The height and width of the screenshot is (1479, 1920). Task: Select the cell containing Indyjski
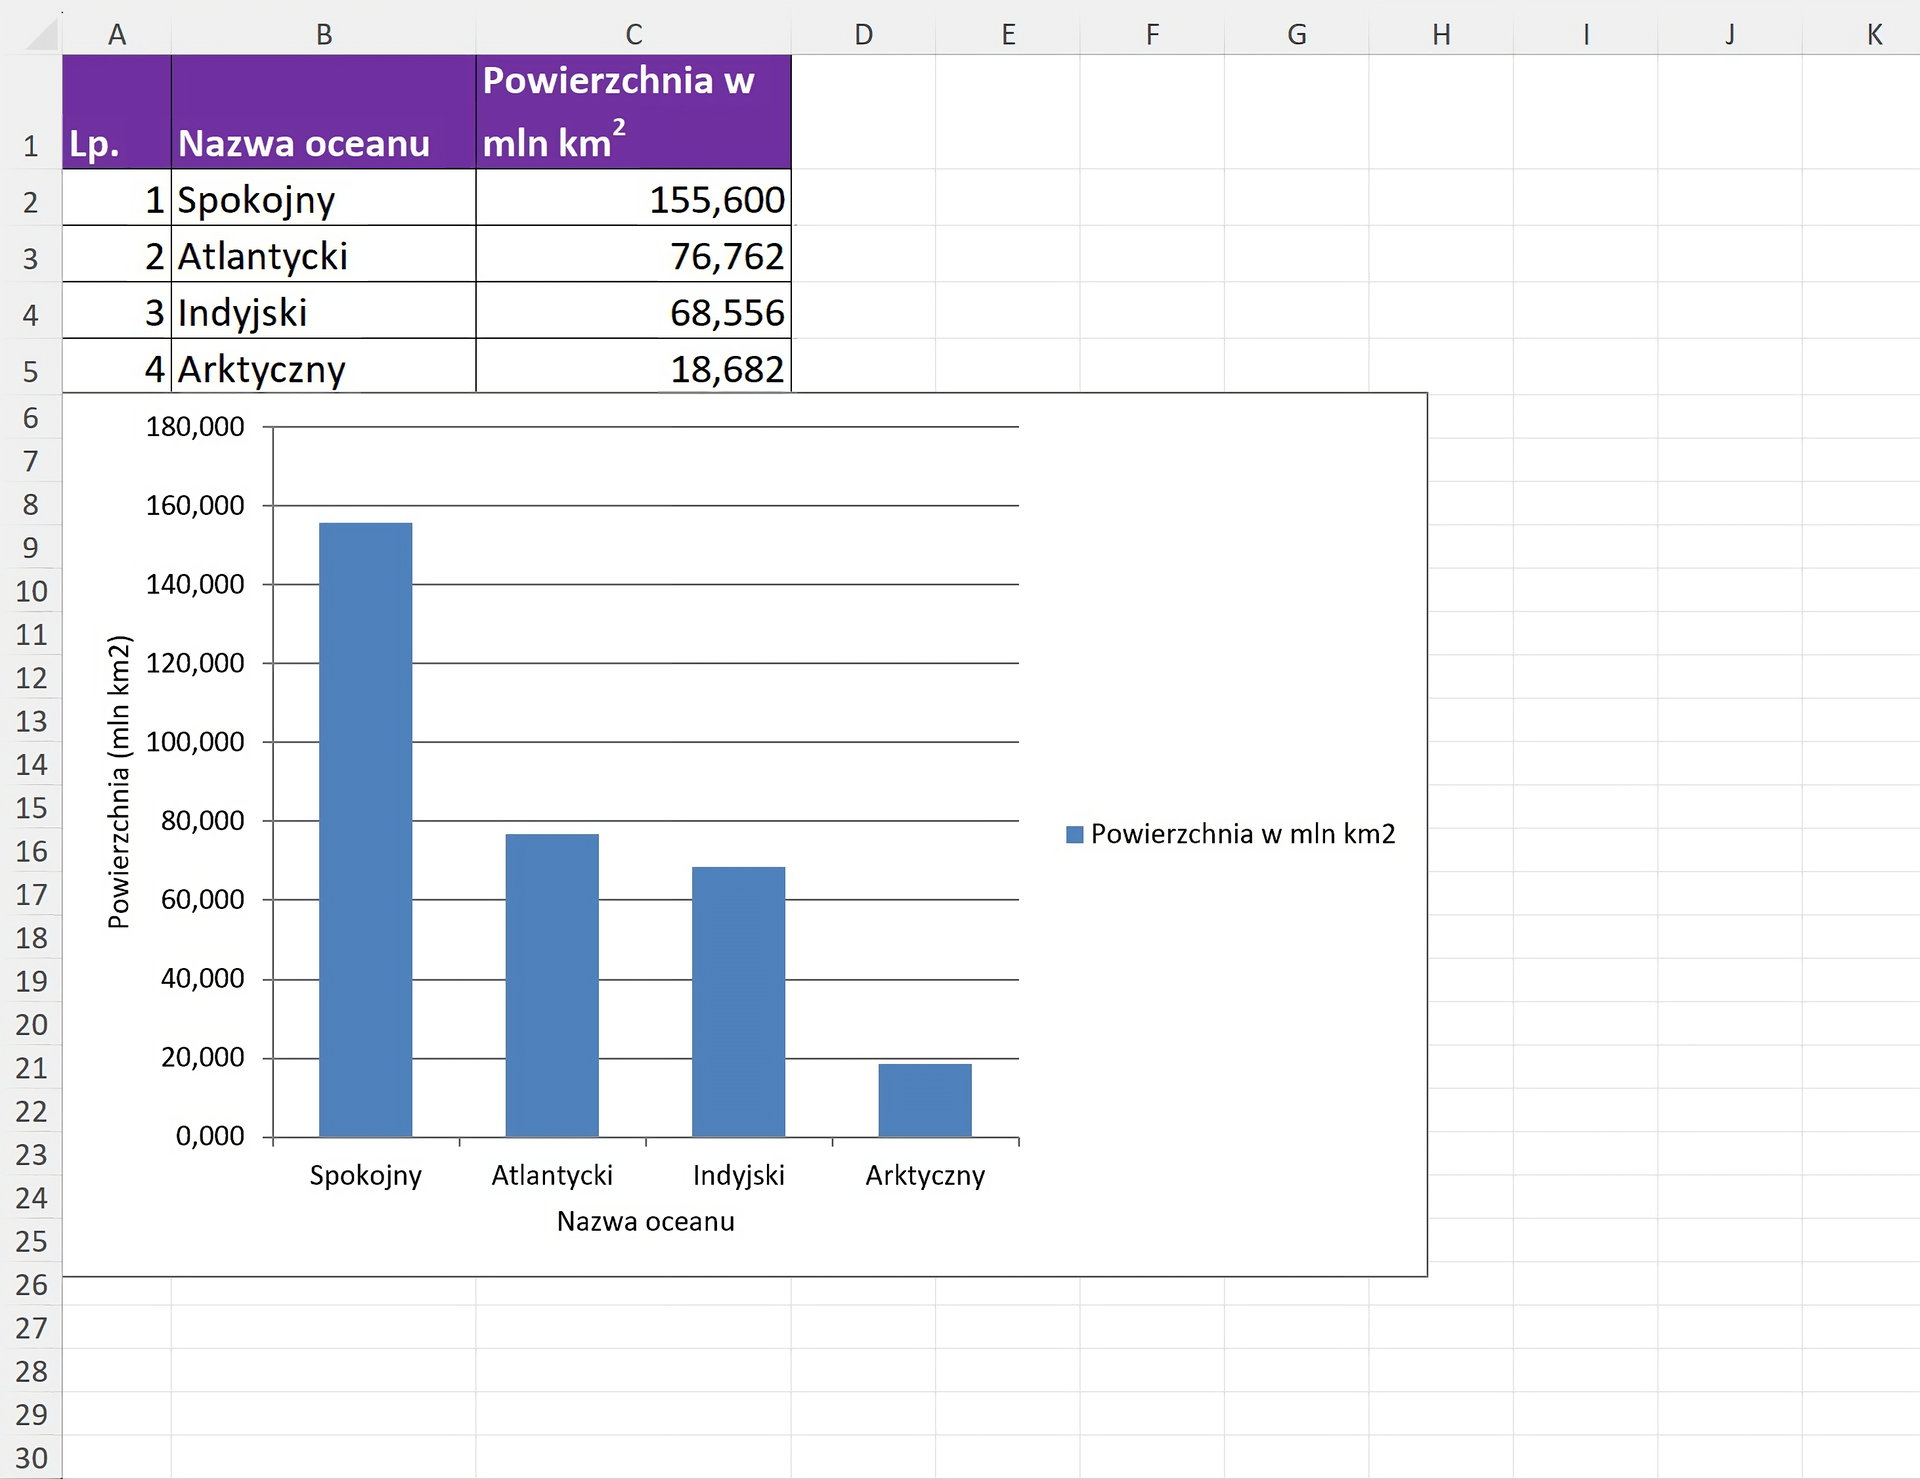pyautogui.click(x=323, y=313)
